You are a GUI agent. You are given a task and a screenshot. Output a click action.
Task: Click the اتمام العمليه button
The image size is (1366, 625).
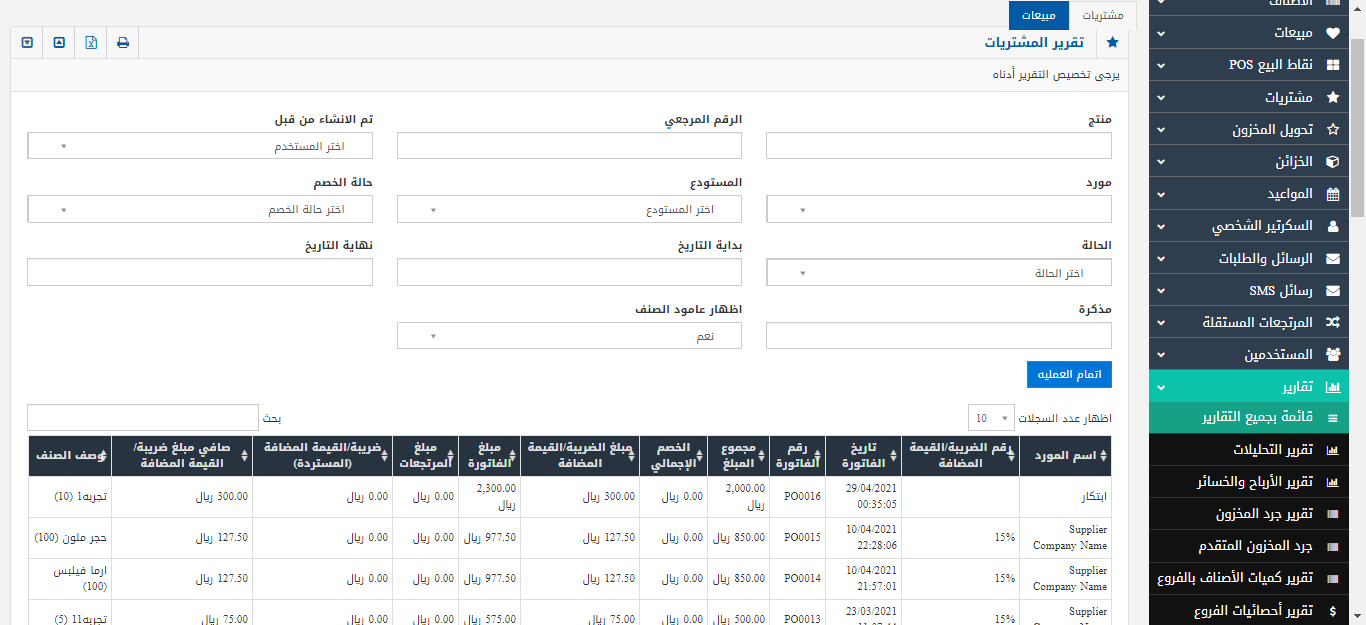pos(1069,374)
